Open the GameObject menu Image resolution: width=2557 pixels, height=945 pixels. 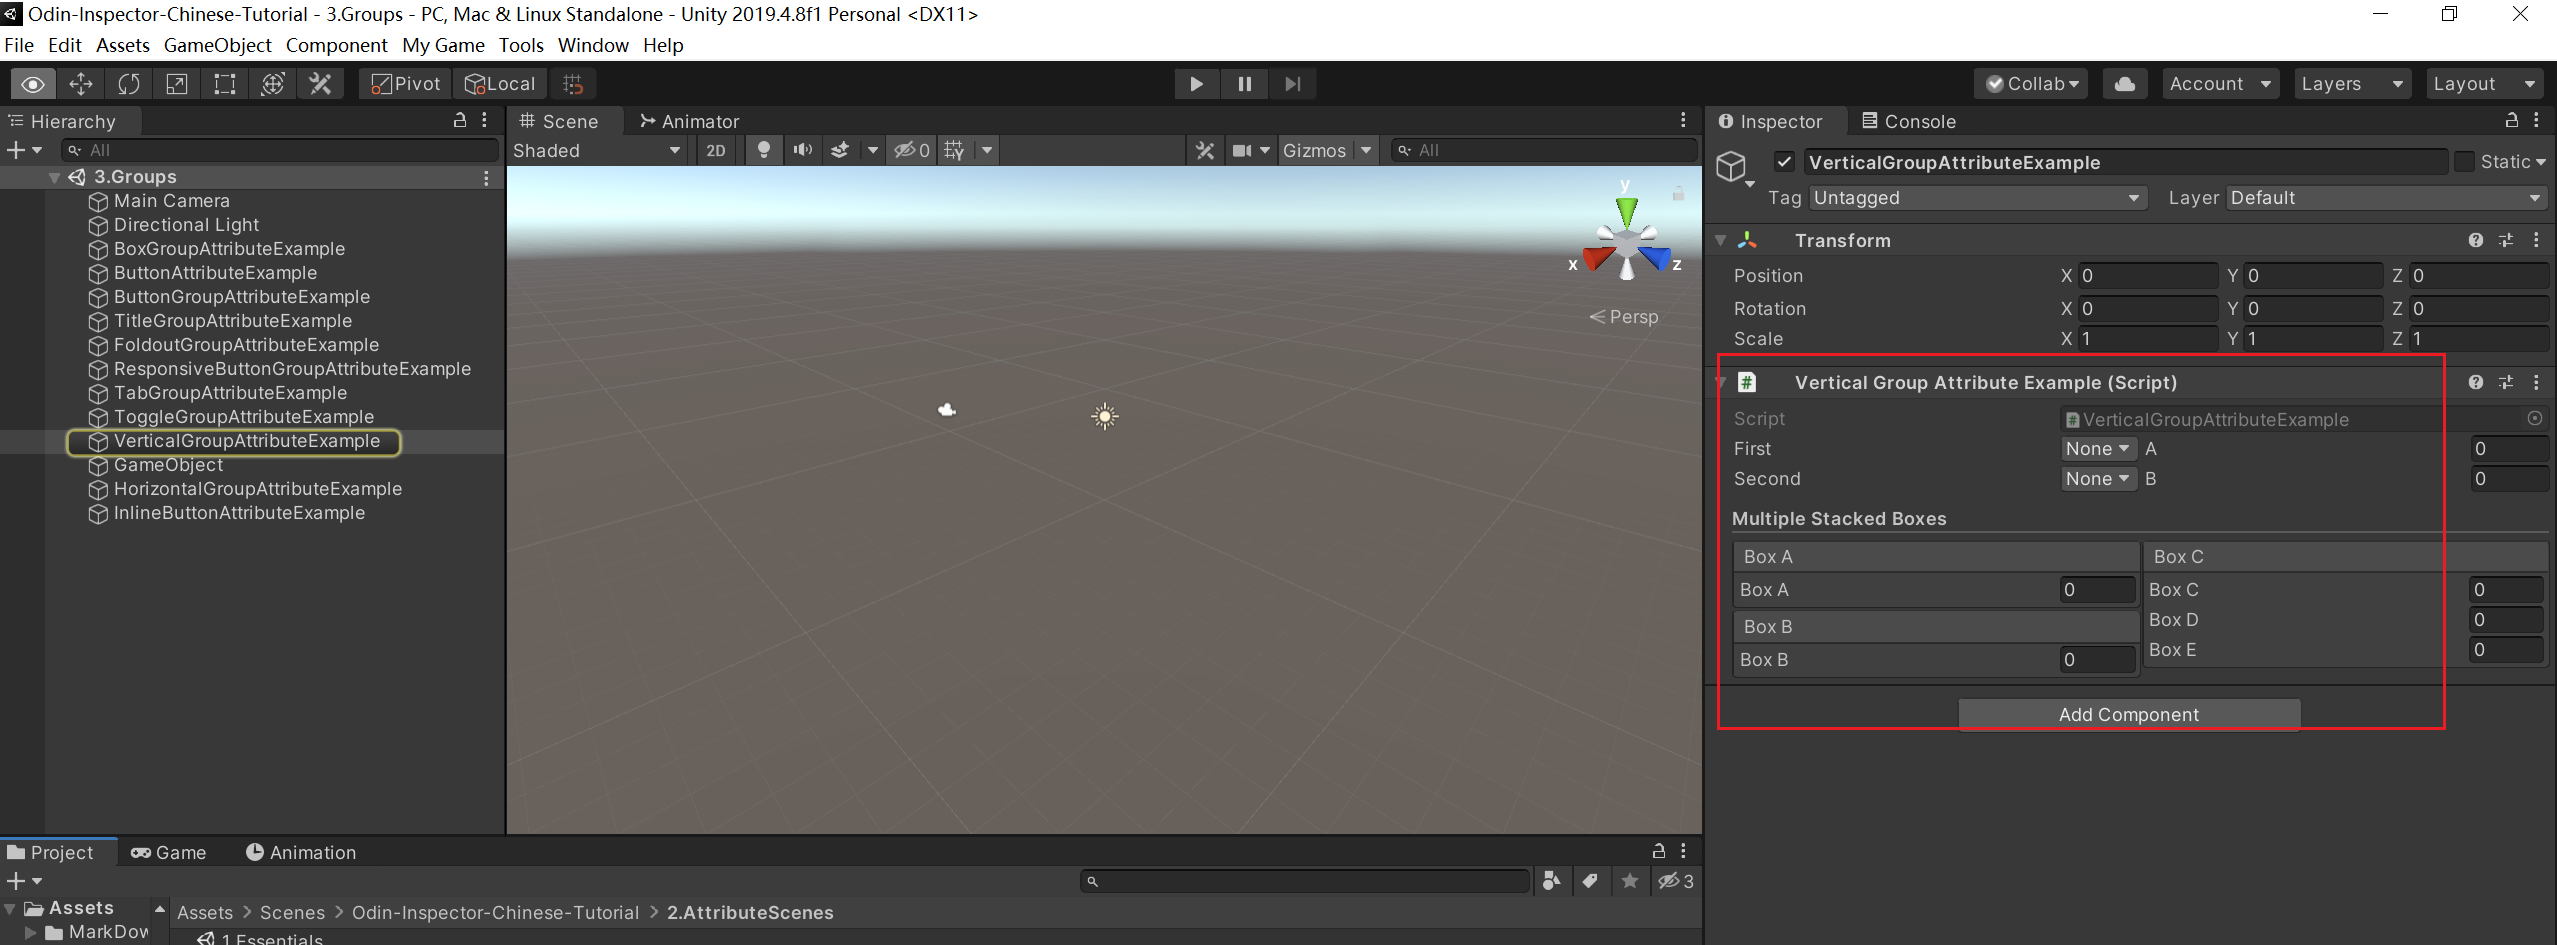[217, 45]
